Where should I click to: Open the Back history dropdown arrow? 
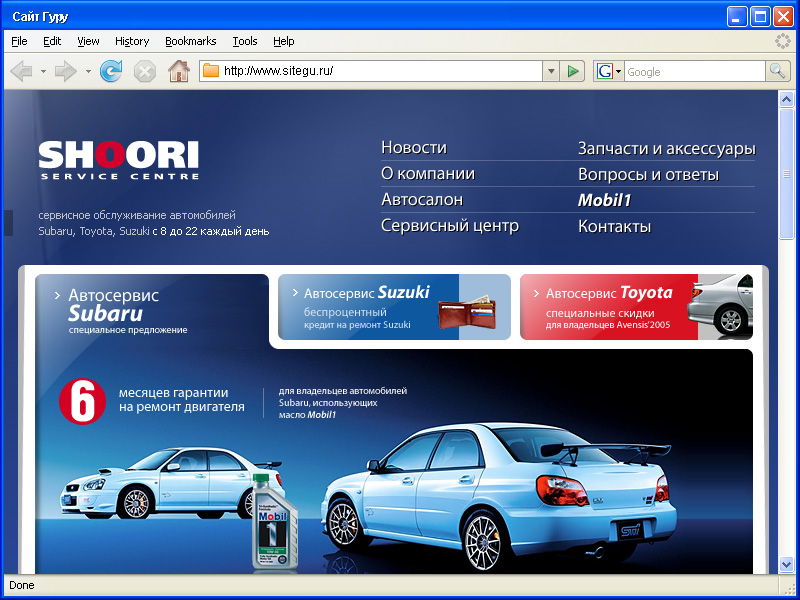point(43,71)
